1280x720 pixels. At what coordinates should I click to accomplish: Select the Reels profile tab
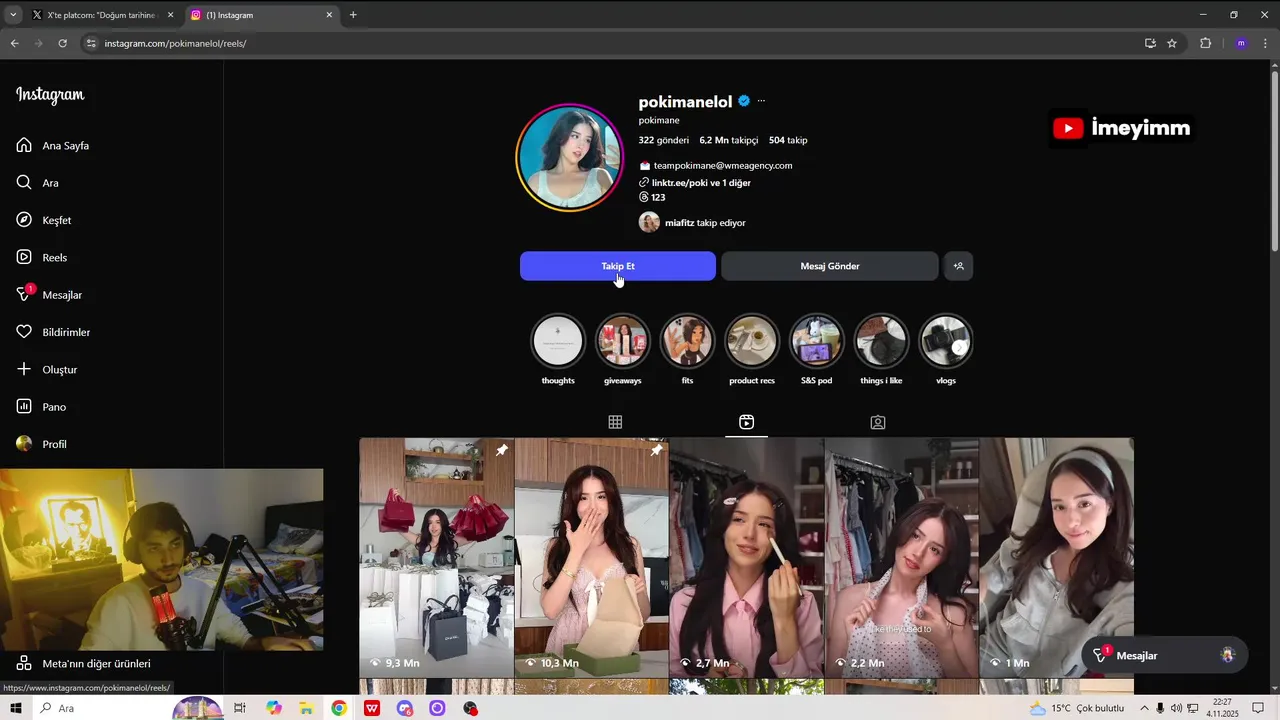tap(746, 422)
